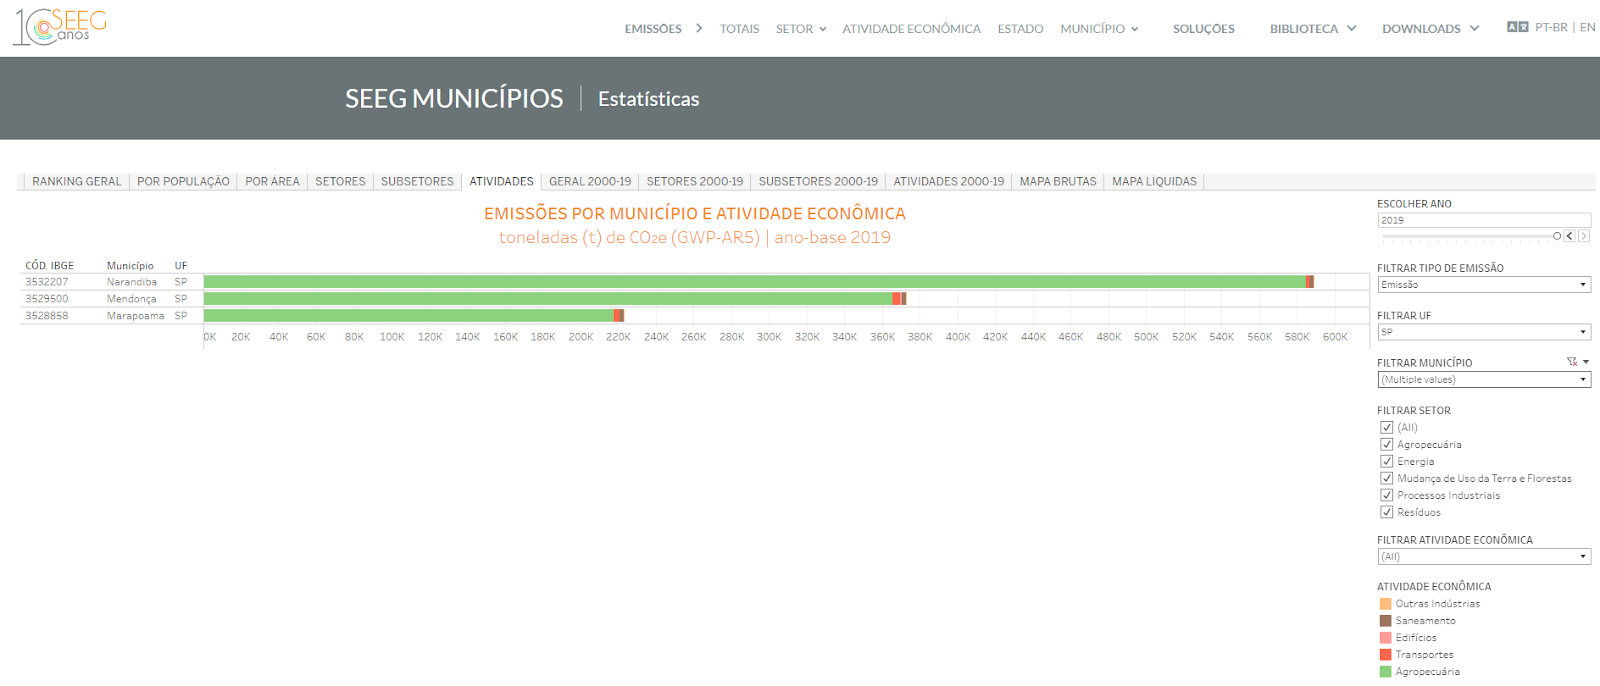Open the ATIVIDADE ECONÔMICA nav link
The height and width of the screenshot is (686, 1600).
tap(911, 29)
